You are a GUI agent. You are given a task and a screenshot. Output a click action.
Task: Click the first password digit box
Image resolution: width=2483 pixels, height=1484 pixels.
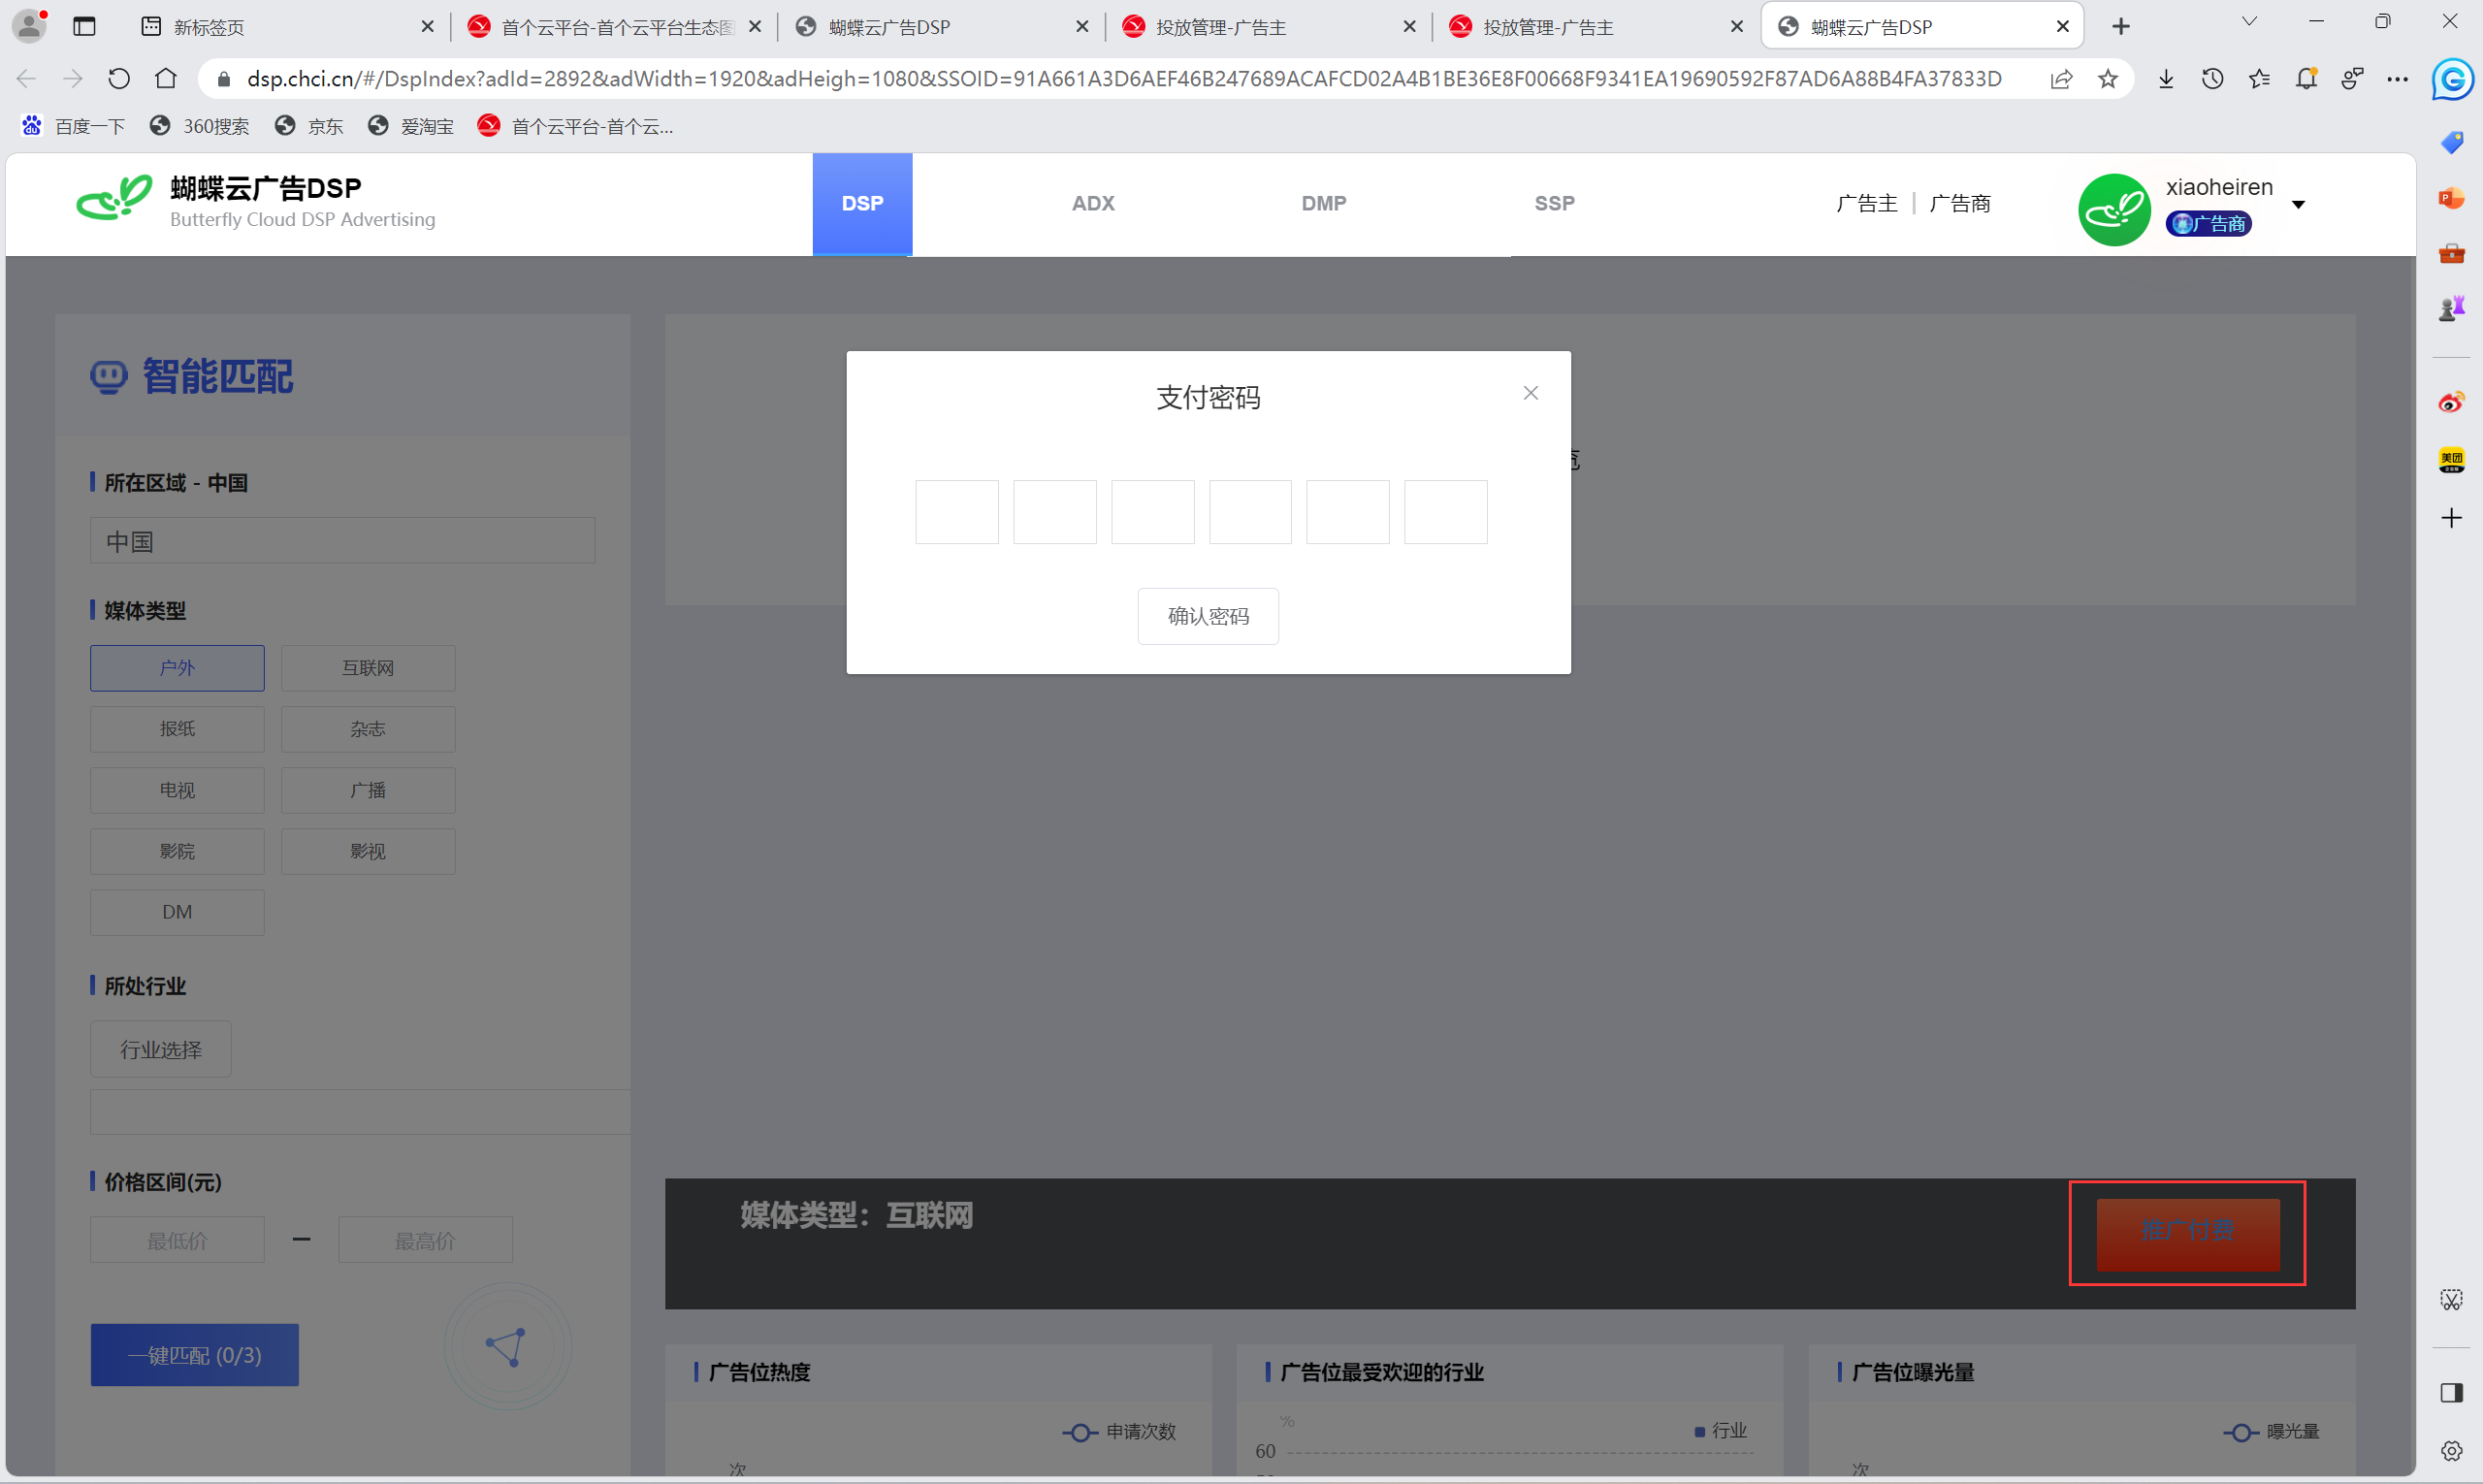click(956, 512)
